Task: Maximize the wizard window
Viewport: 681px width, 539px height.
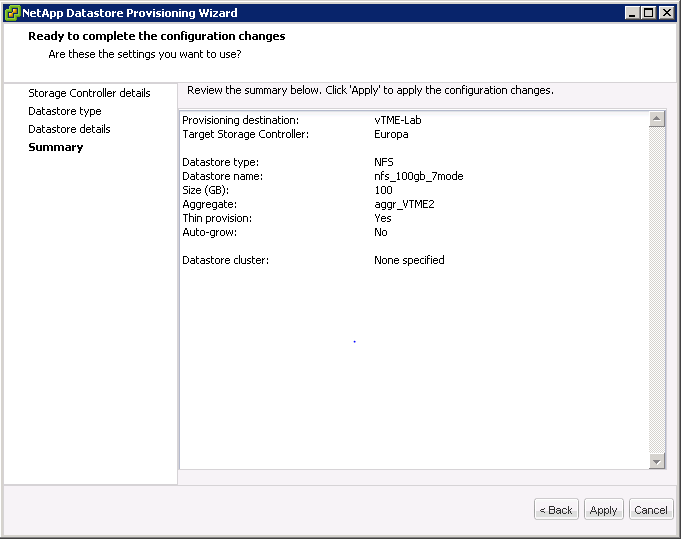Action: tap(648, 13)
